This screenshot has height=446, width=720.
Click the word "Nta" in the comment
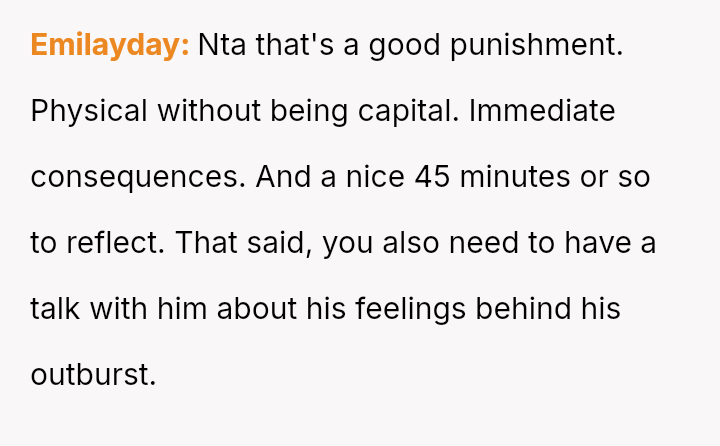[x=220, y=45]
